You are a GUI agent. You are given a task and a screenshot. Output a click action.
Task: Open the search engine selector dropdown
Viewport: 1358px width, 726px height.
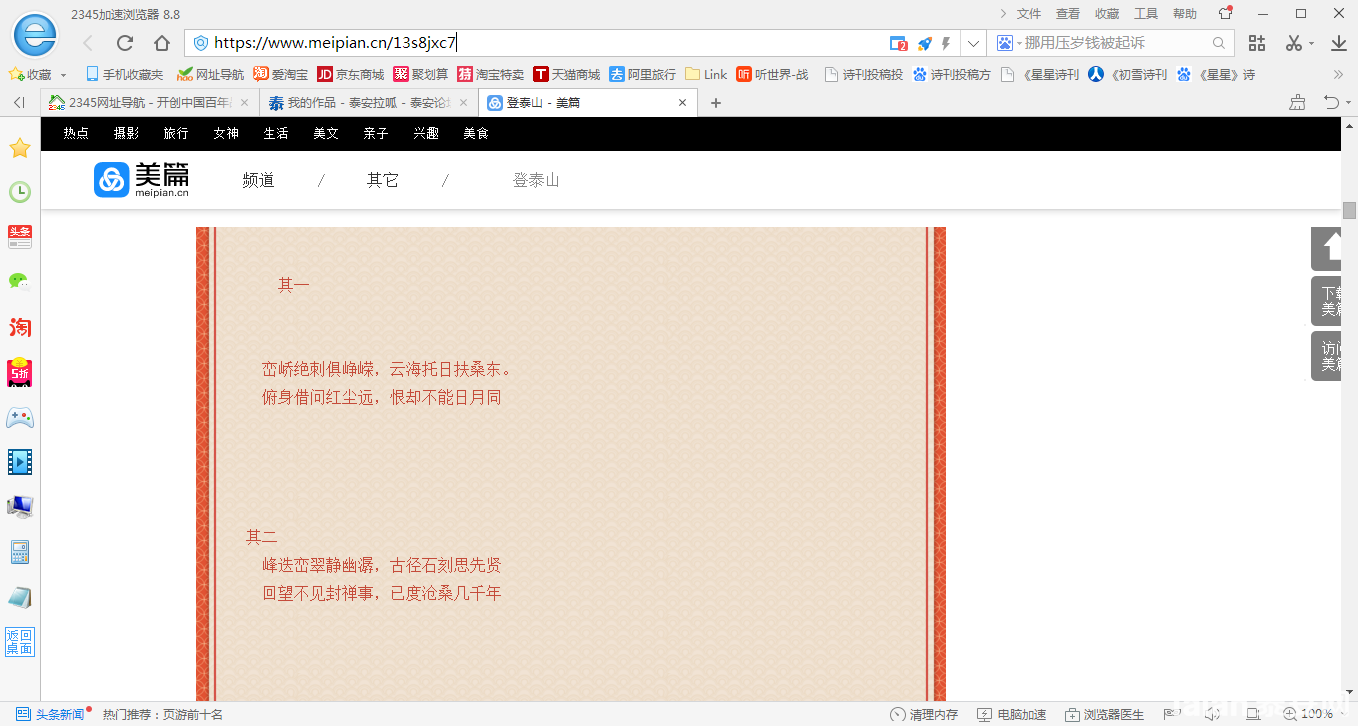(1009, 43)
